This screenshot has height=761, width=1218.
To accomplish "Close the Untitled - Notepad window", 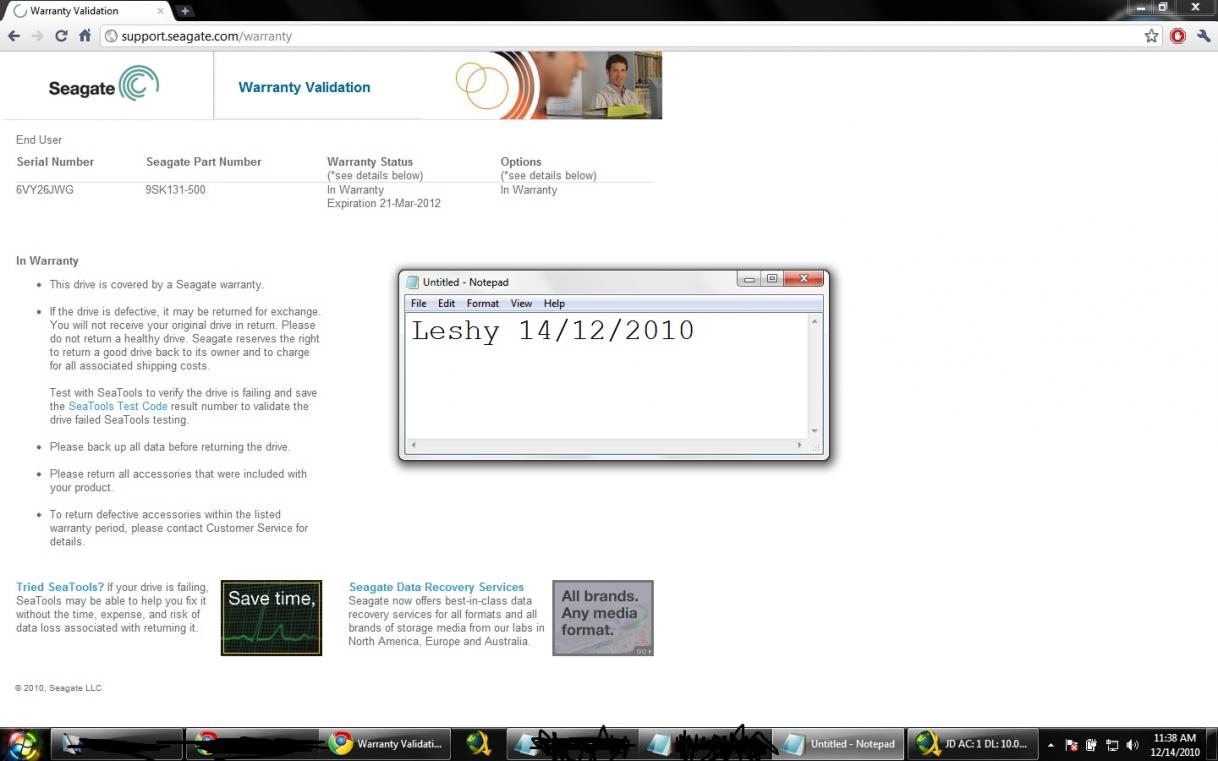I will point(803,280).
